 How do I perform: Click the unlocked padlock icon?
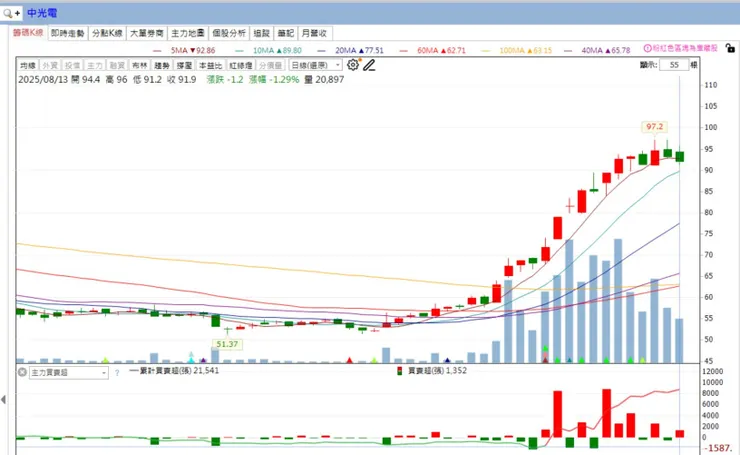pos(730,48)
